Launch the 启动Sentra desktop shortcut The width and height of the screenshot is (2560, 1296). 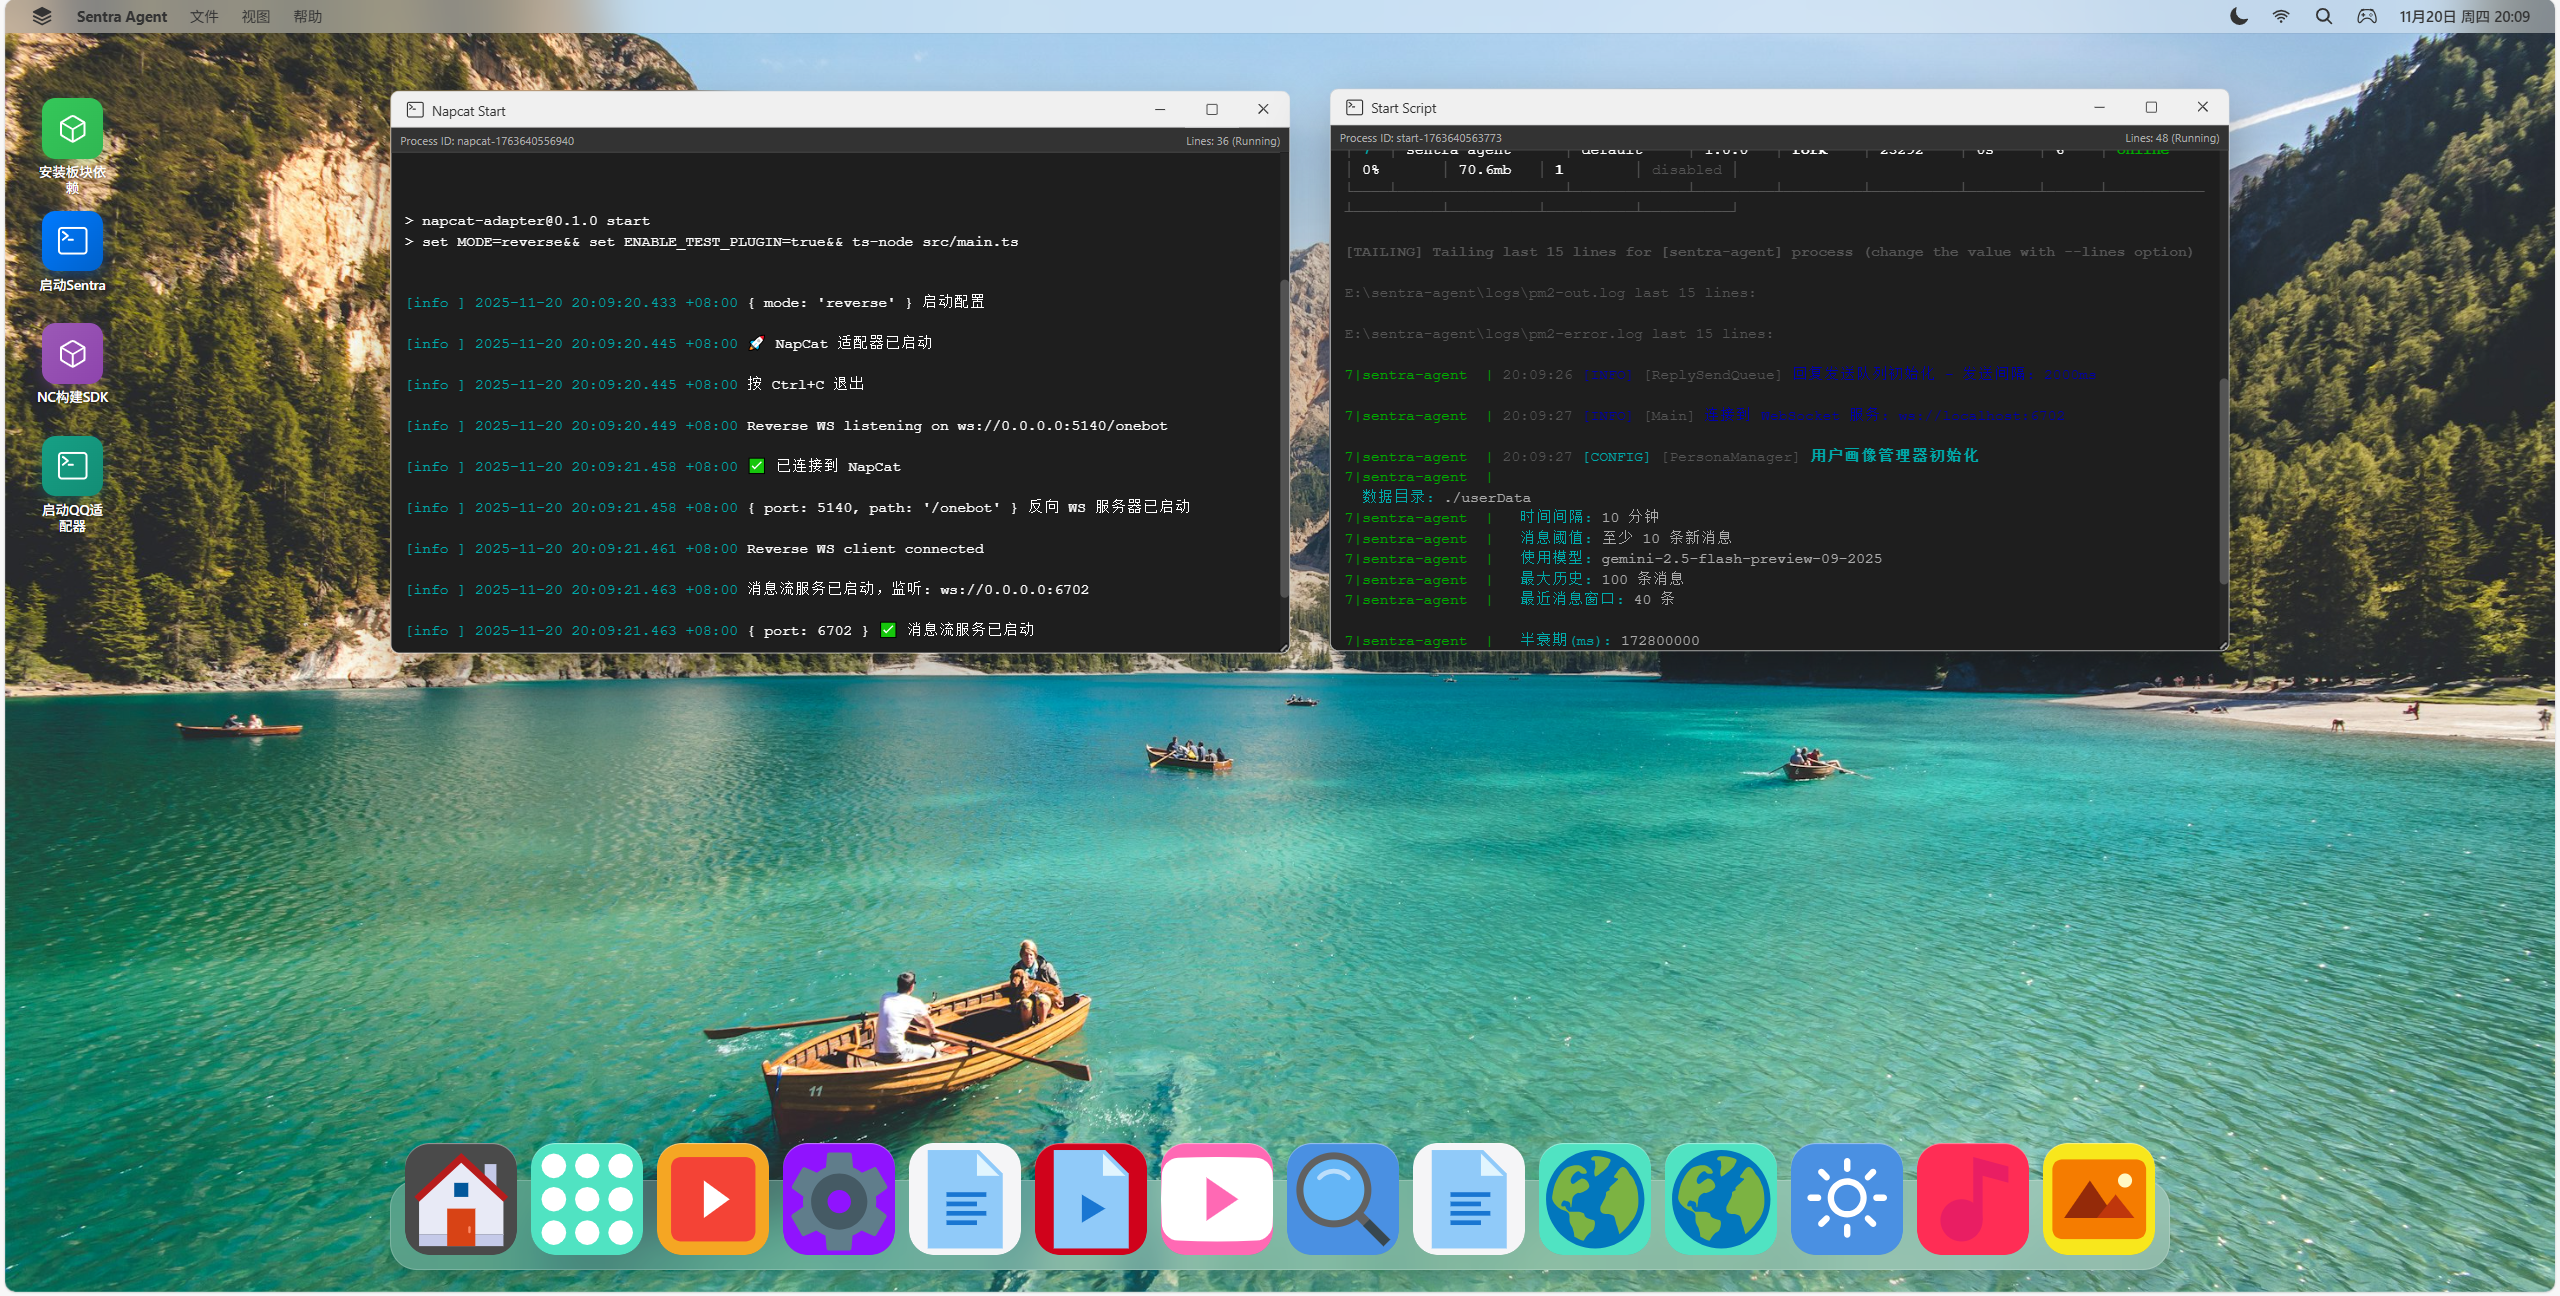pyautogui.click(x=72, y=242)
